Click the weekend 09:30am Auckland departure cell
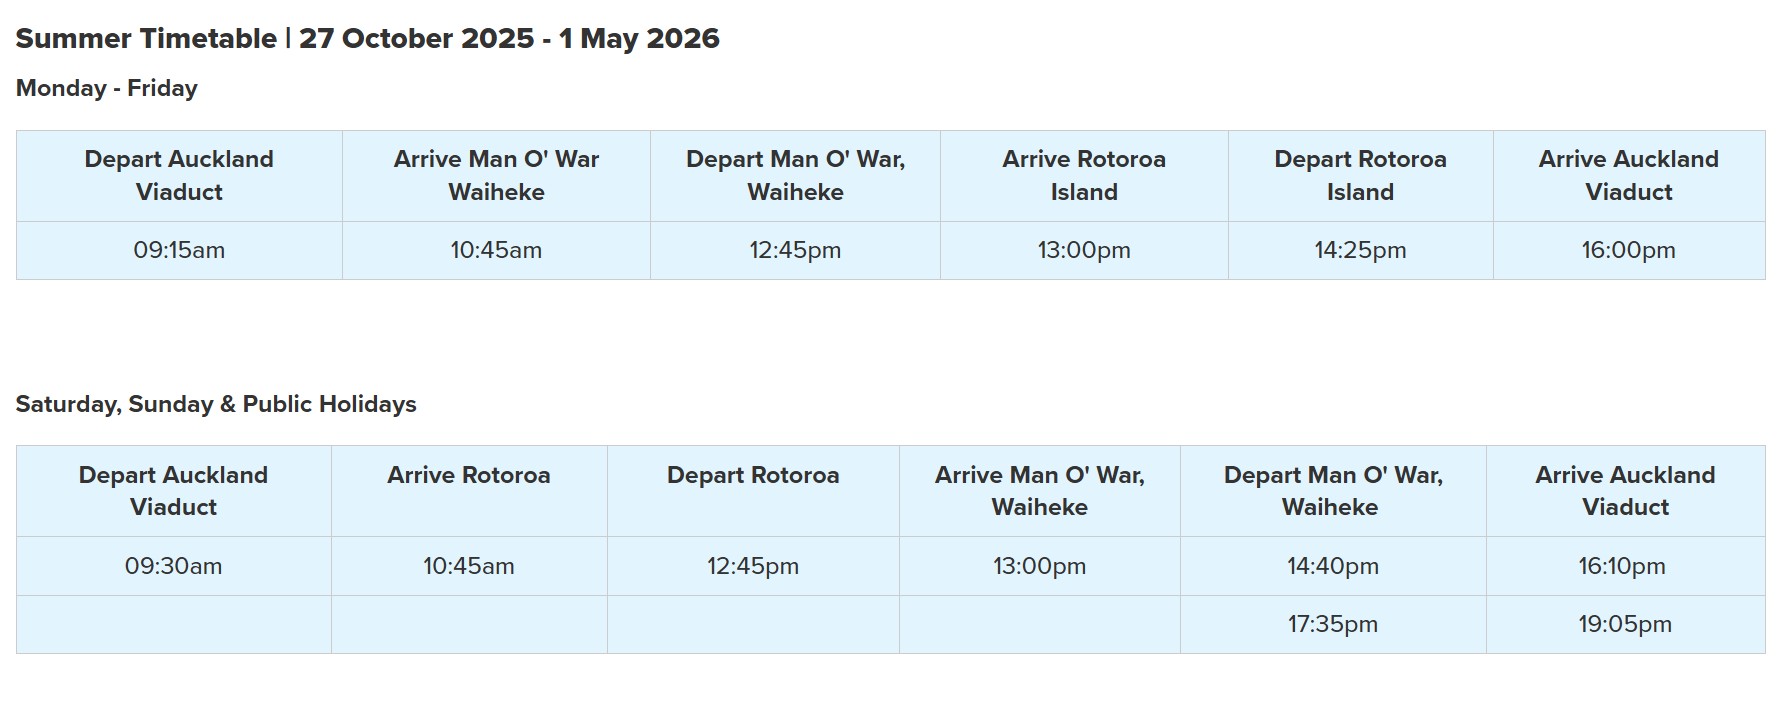 (x=173, y=566)
